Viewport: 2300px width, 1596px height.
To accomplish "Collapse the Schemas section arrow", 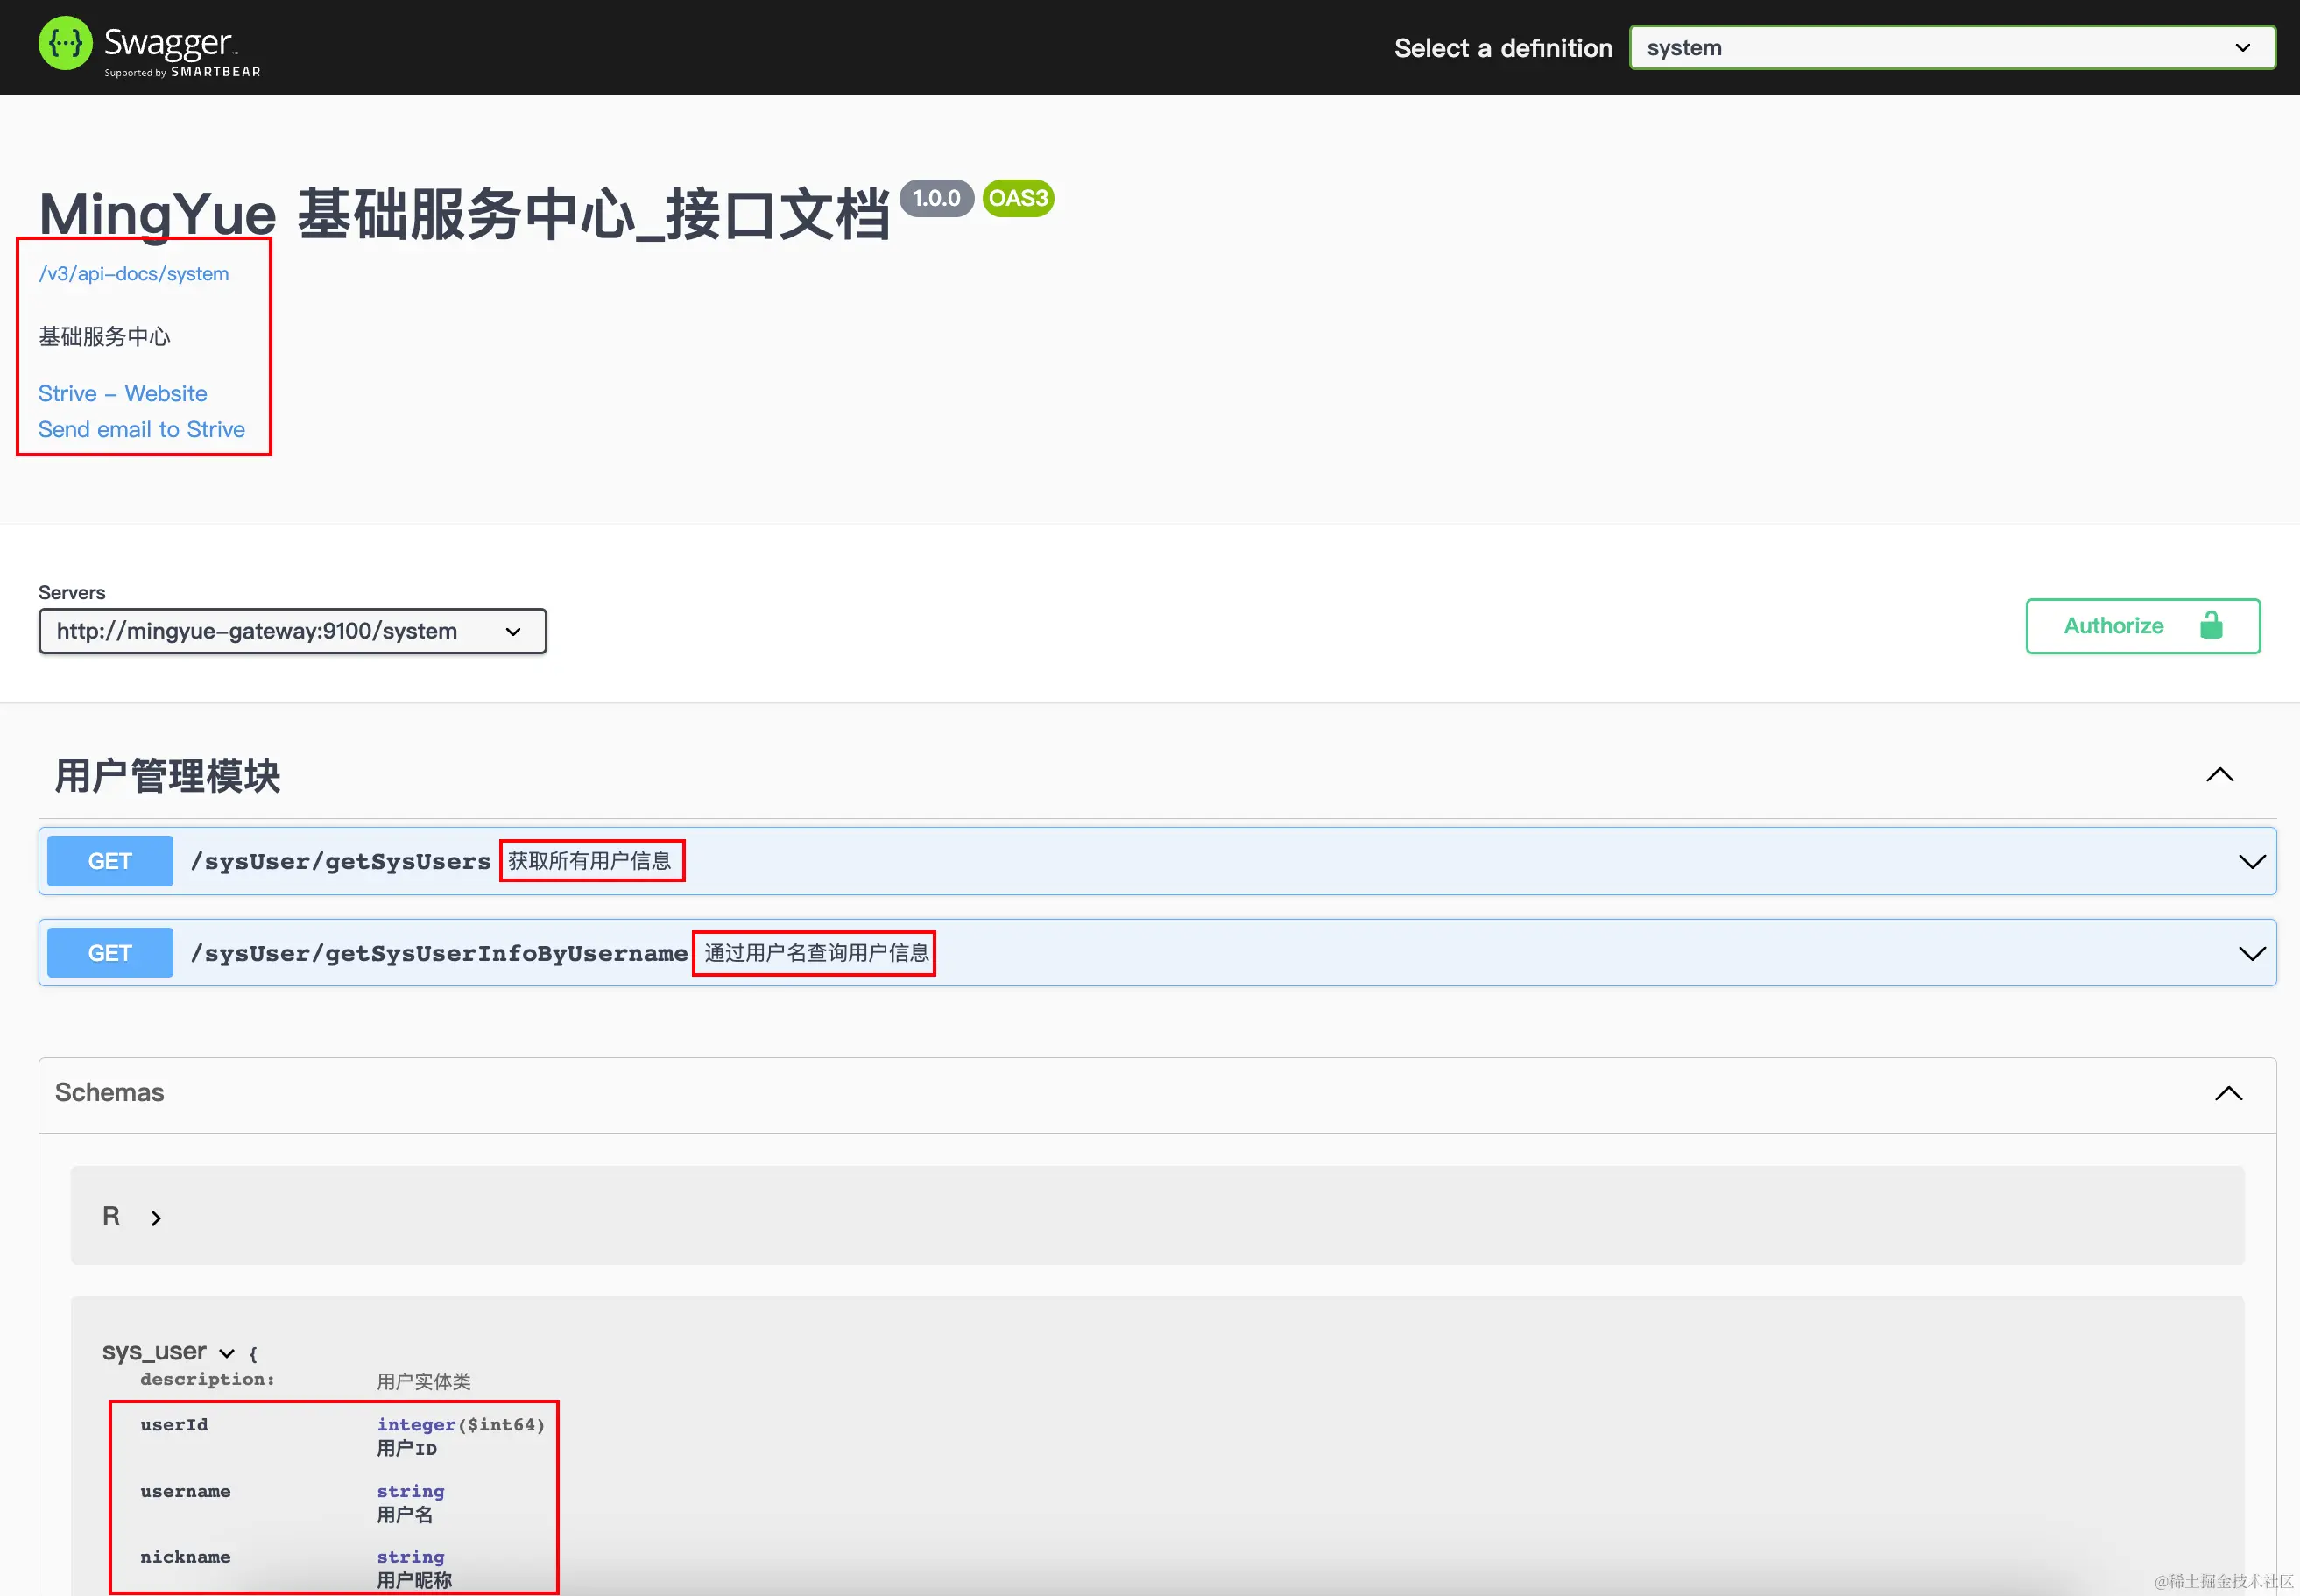I will [2228, 1093].
